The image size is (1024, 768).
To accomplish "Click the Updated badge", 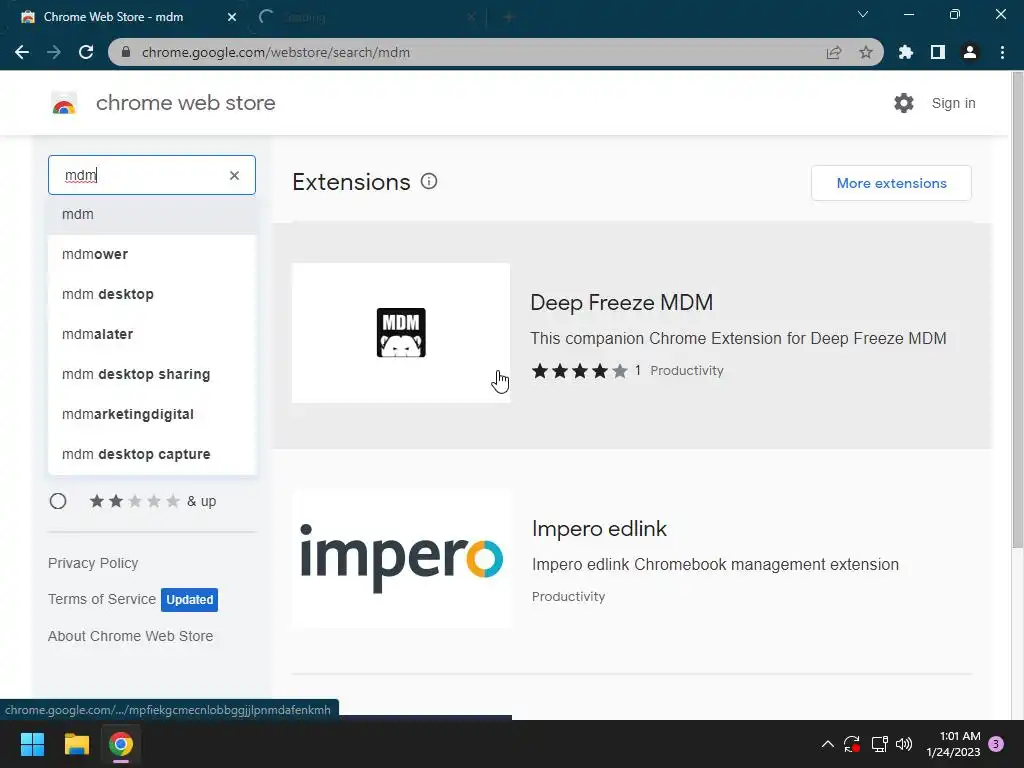I will point(189,600).
